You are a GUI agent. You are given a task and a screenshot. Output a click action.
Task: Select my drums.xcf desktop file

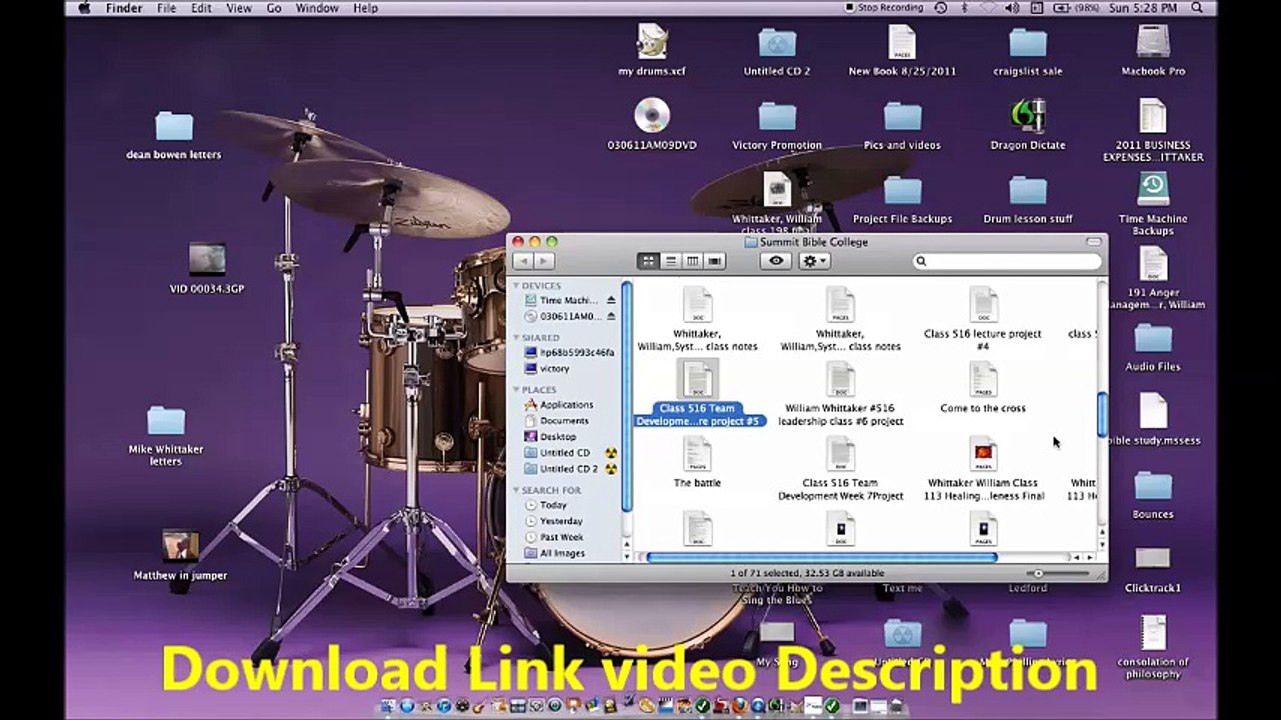(652, 50)
